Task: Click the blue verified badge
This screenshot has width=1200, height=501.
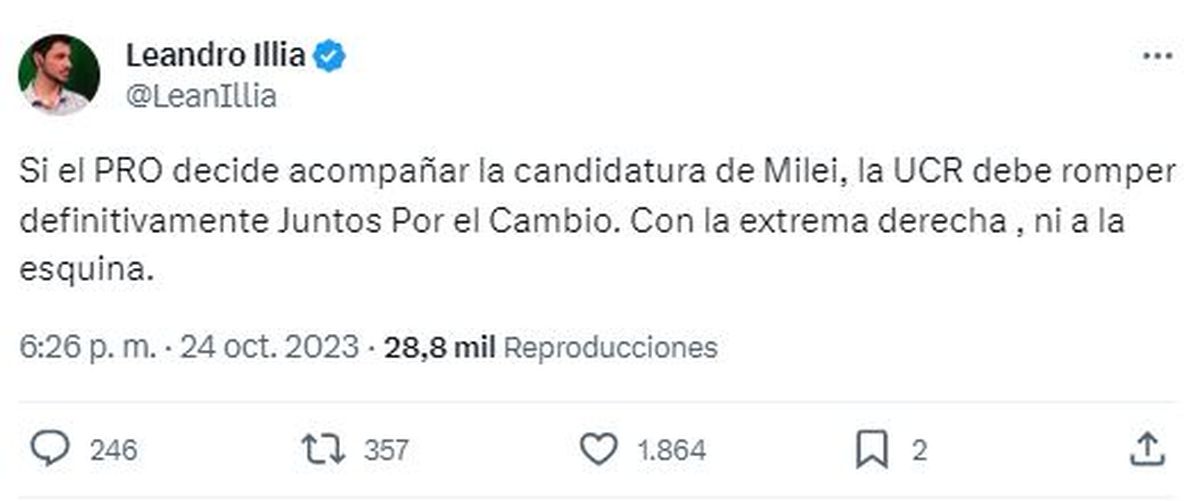Action: coord(330,56)
